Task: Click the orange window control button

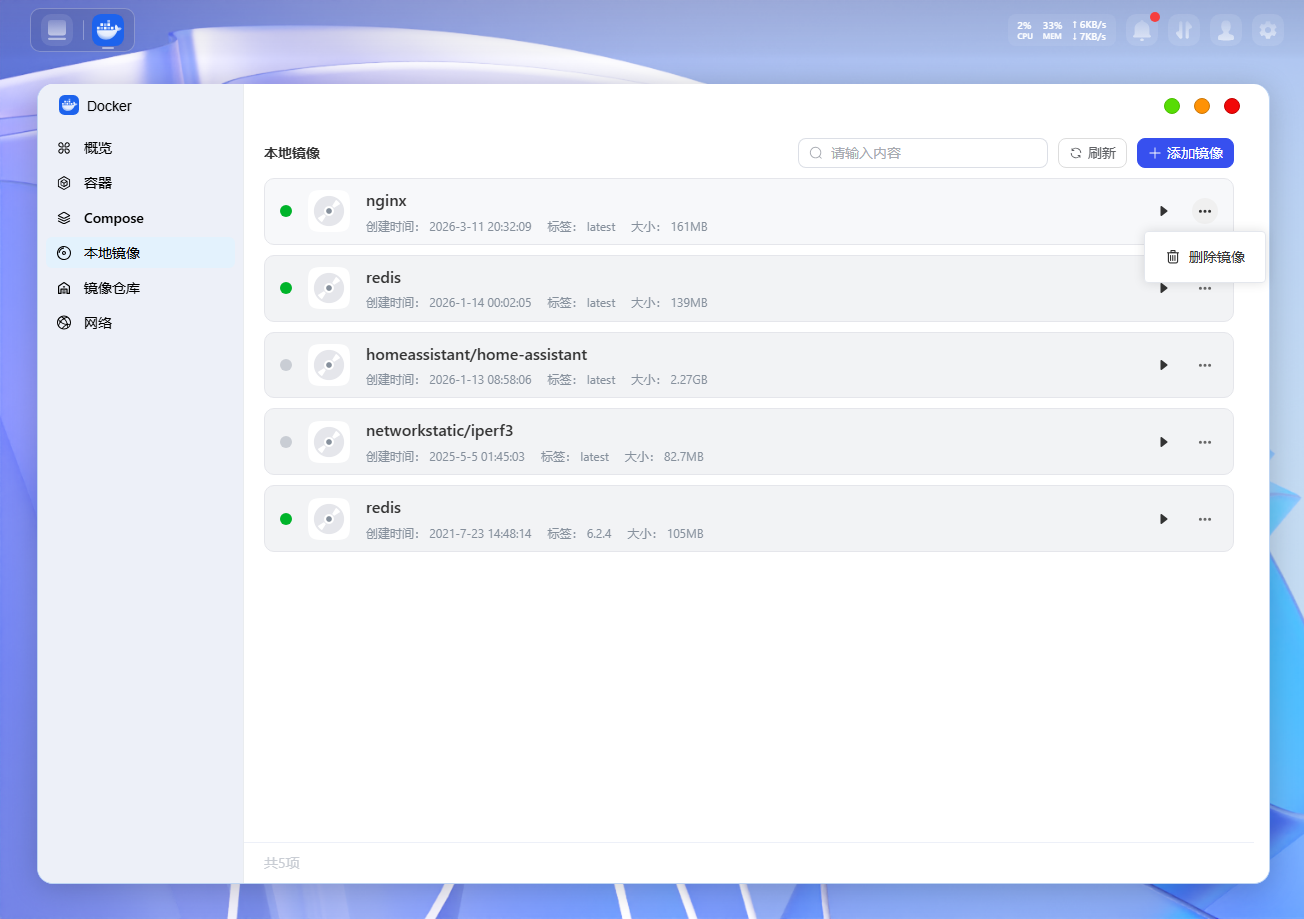Action: [1202, 106]
